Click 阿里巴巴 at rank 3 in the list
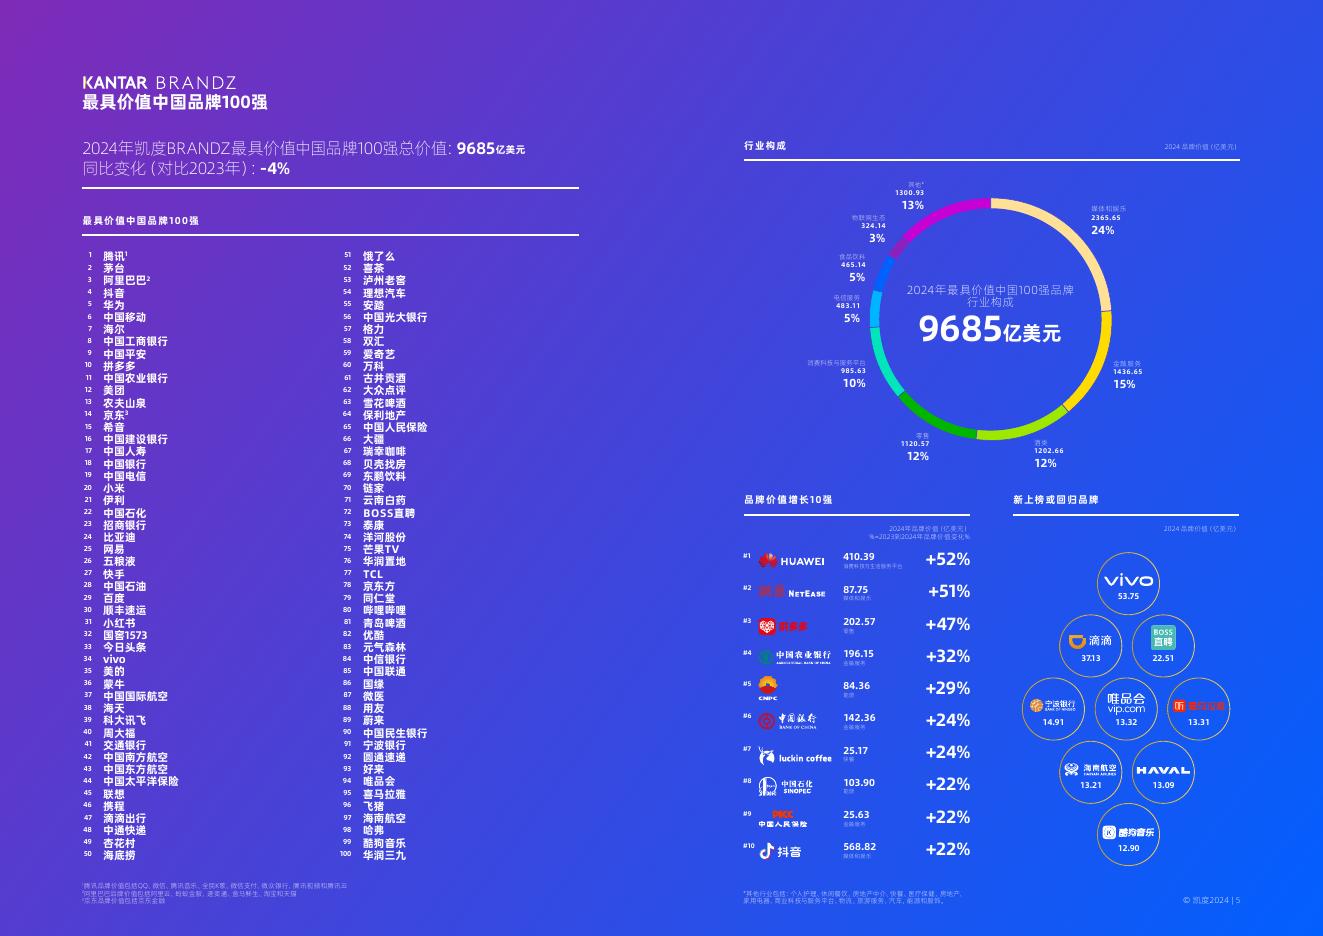1323x936 pixels. [x=126, y=280]
